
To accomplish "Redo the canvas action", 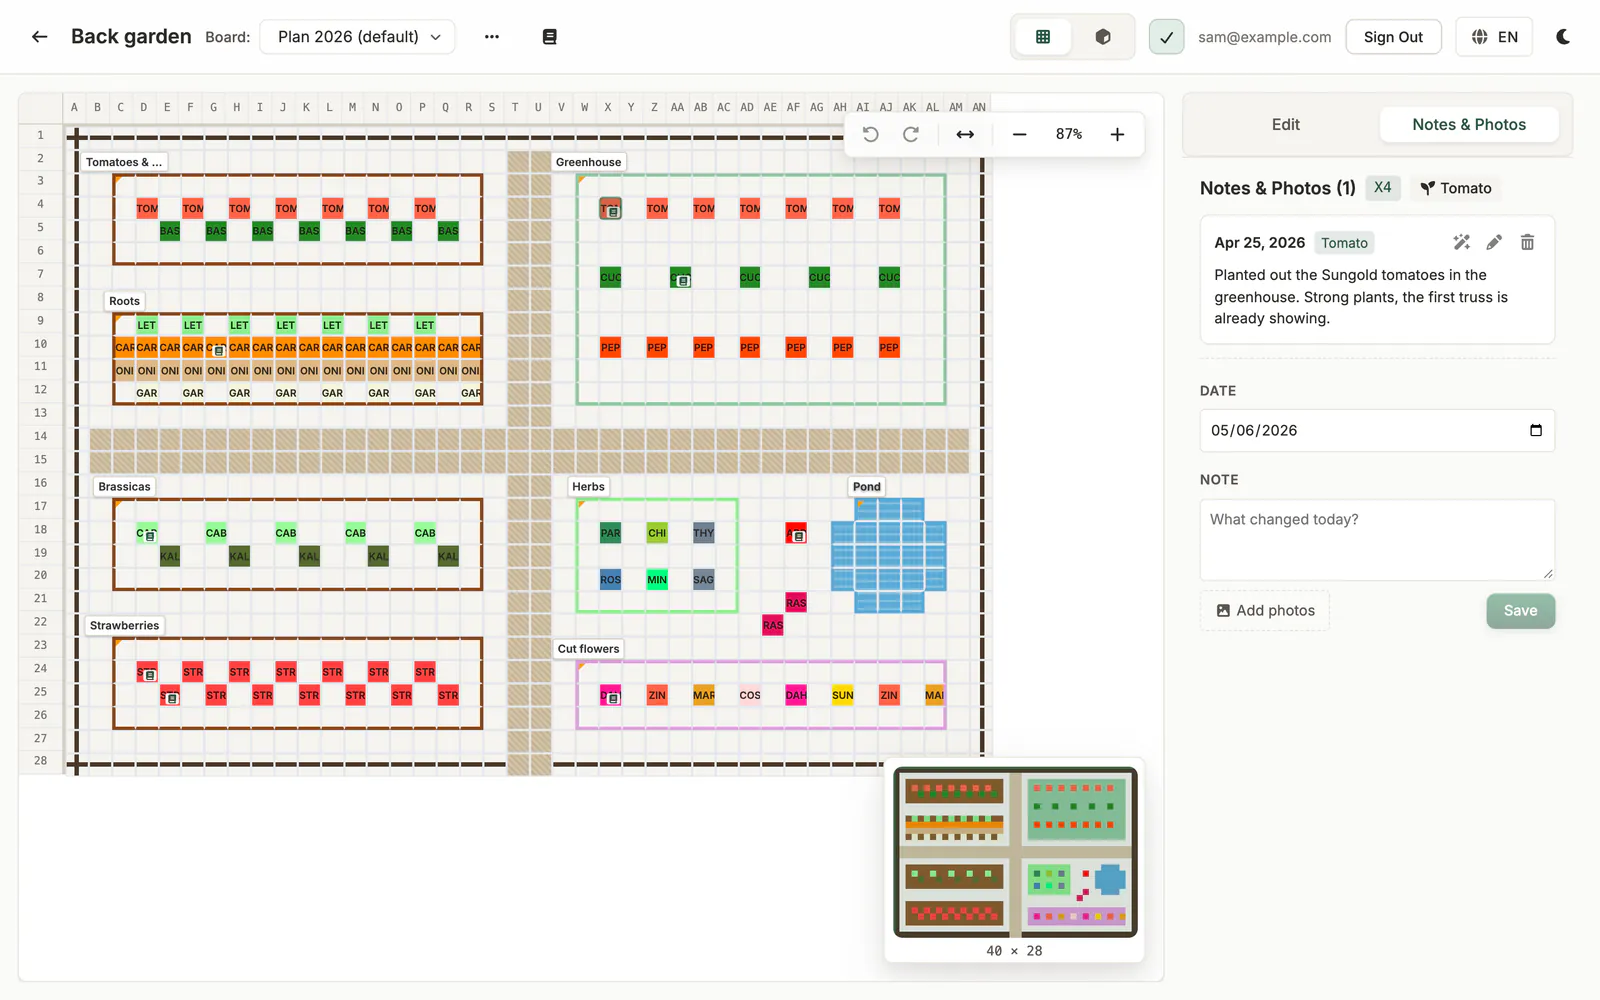I will [x=910, y=134].
